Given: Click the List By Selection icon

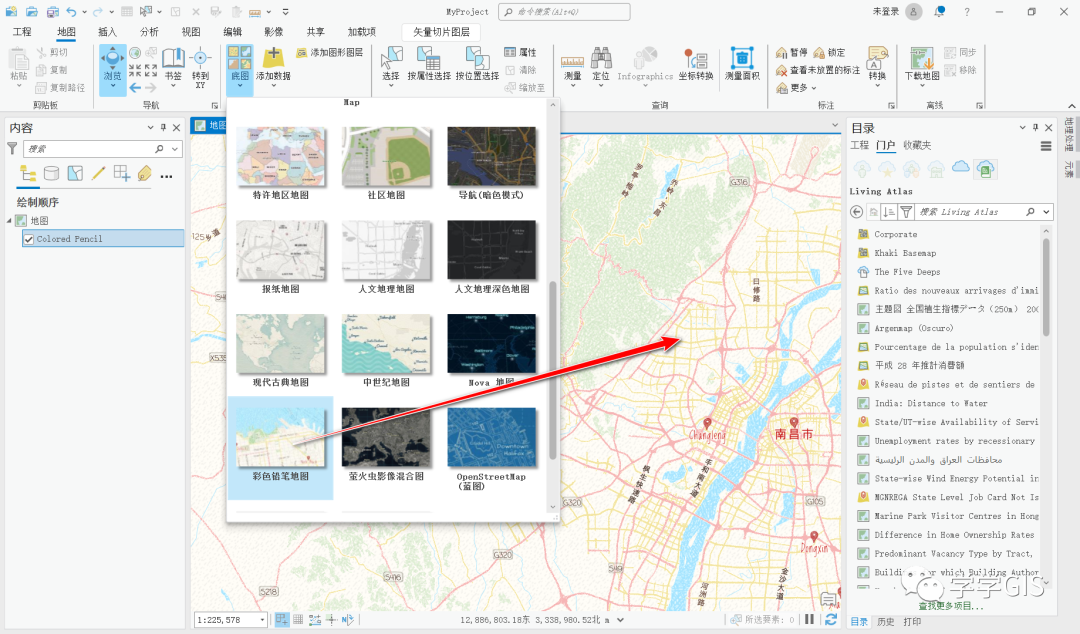Looking at the screenshot, I should (75, 173).
